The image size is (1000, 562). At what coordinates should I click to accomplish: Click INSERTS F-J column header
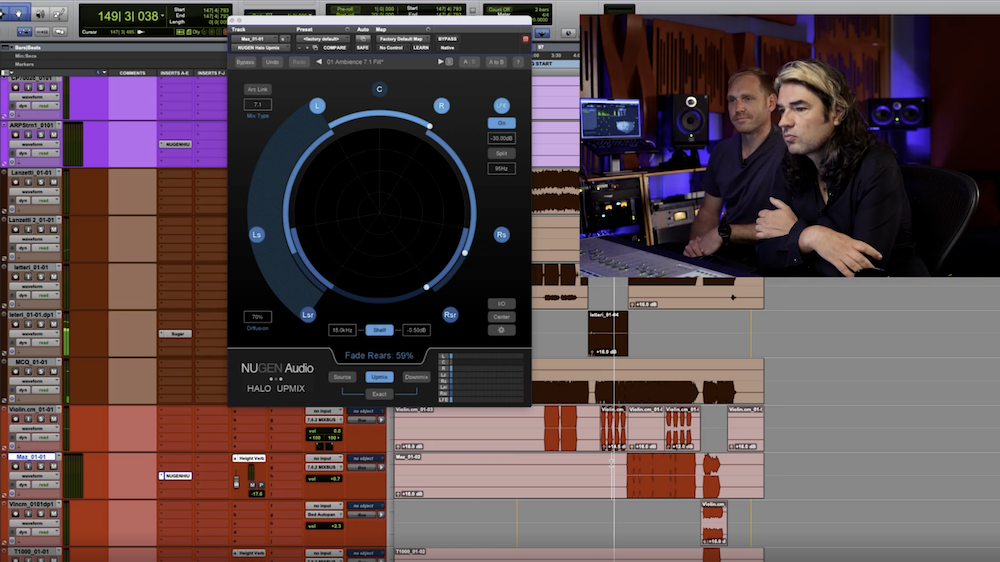[211, 73]
